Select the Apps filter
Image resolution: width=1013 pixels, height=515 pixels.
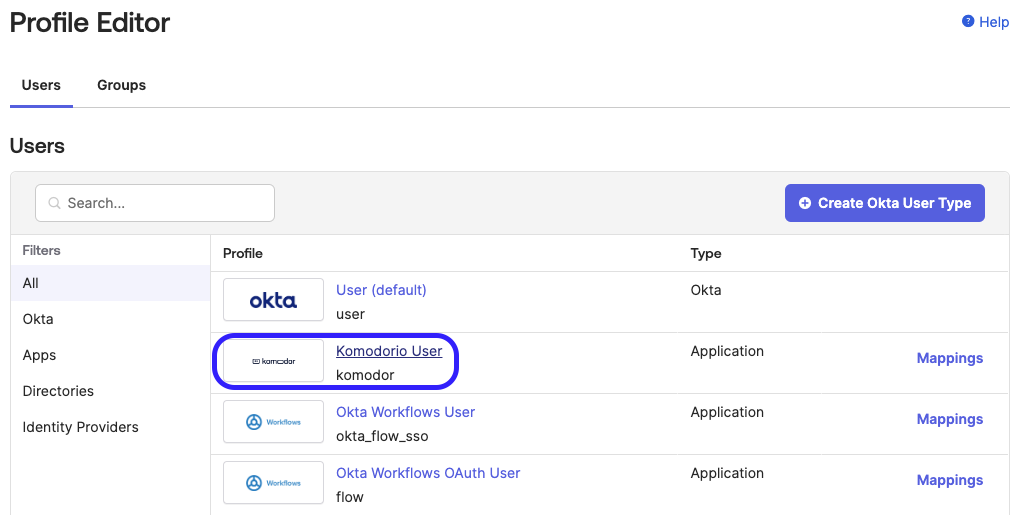110,355
